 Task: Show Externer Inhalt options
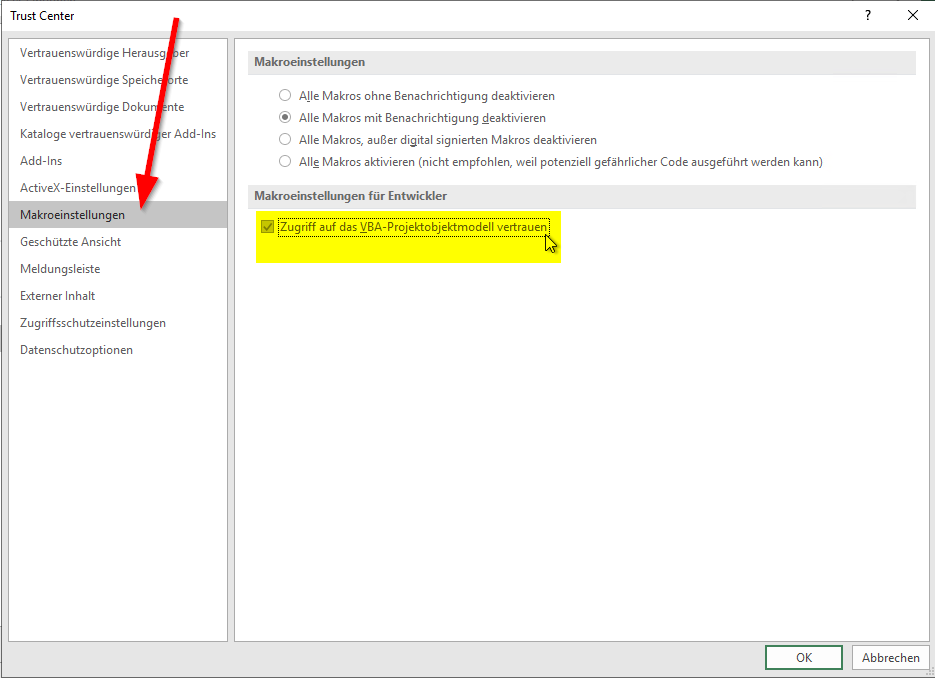click(58, 296)
